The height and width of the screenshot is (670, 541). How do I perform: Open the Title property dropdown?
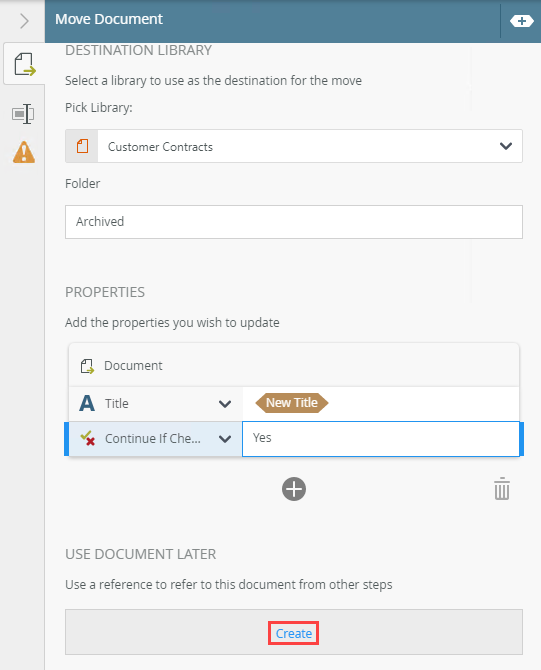click(x=225, y=404)
